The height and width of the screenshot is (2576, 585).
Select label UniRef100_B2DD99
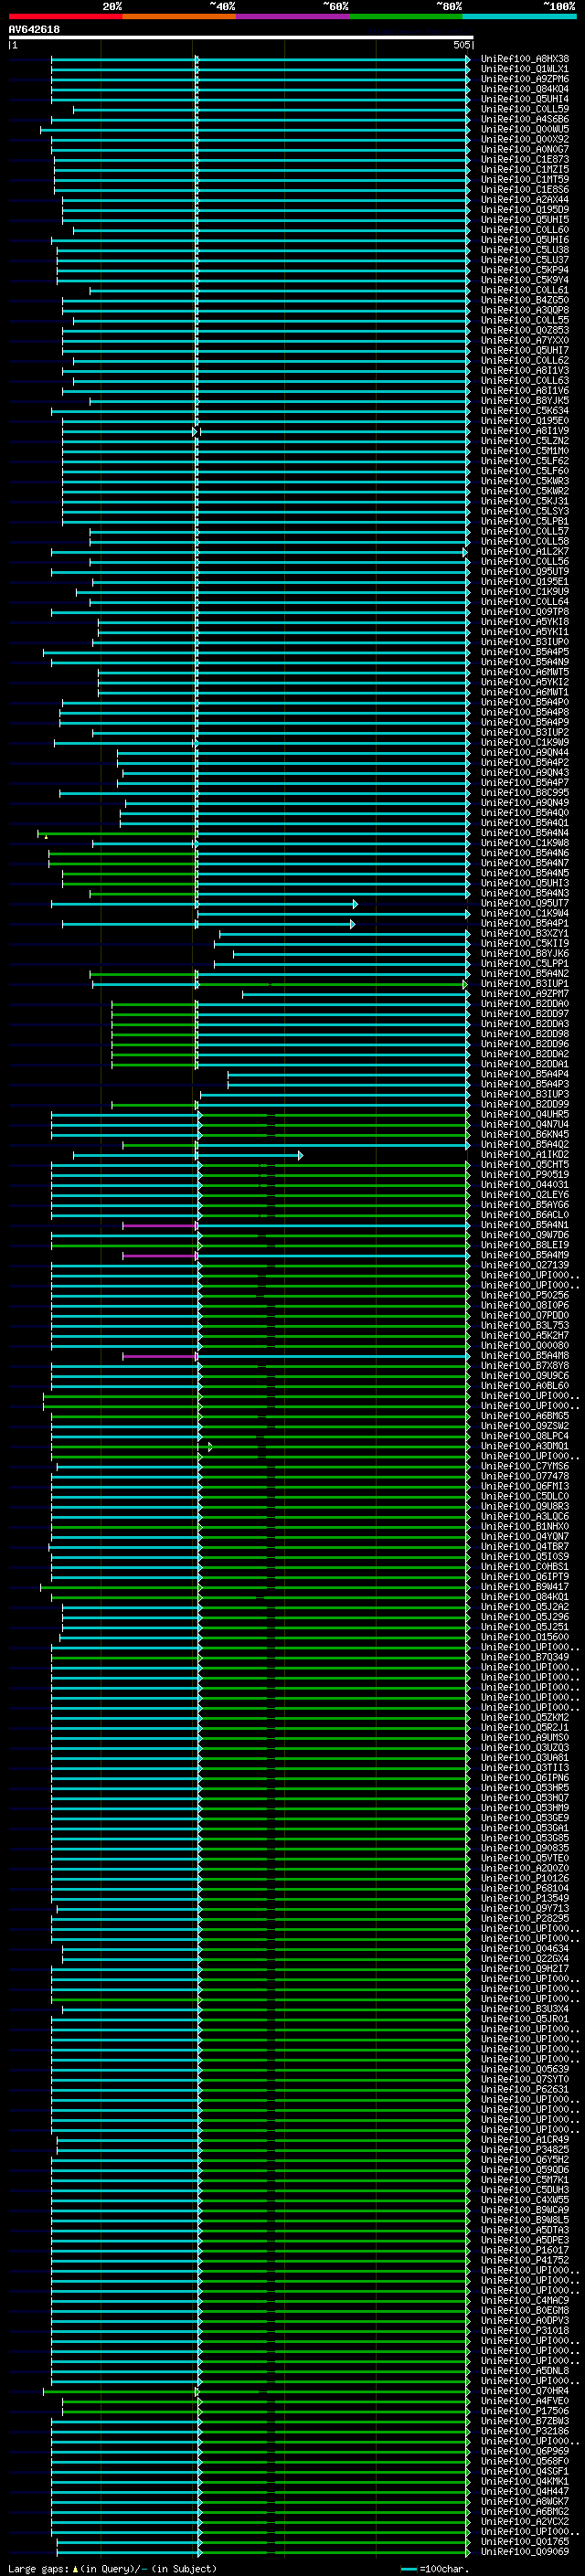pos(525,1104)
